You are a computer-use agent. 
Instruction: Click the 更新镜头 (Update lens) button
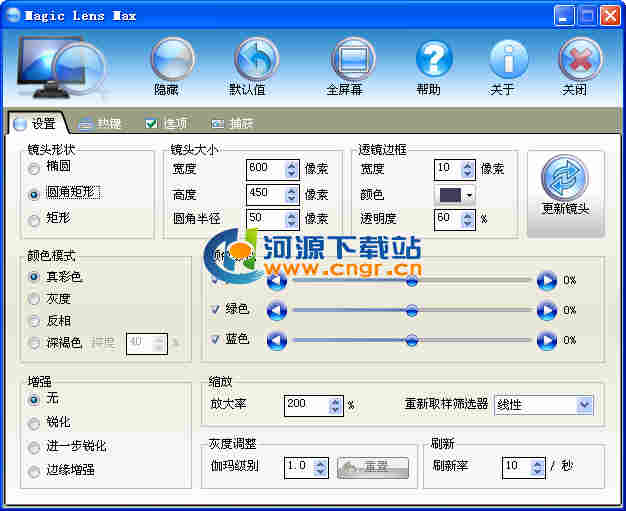566,194
